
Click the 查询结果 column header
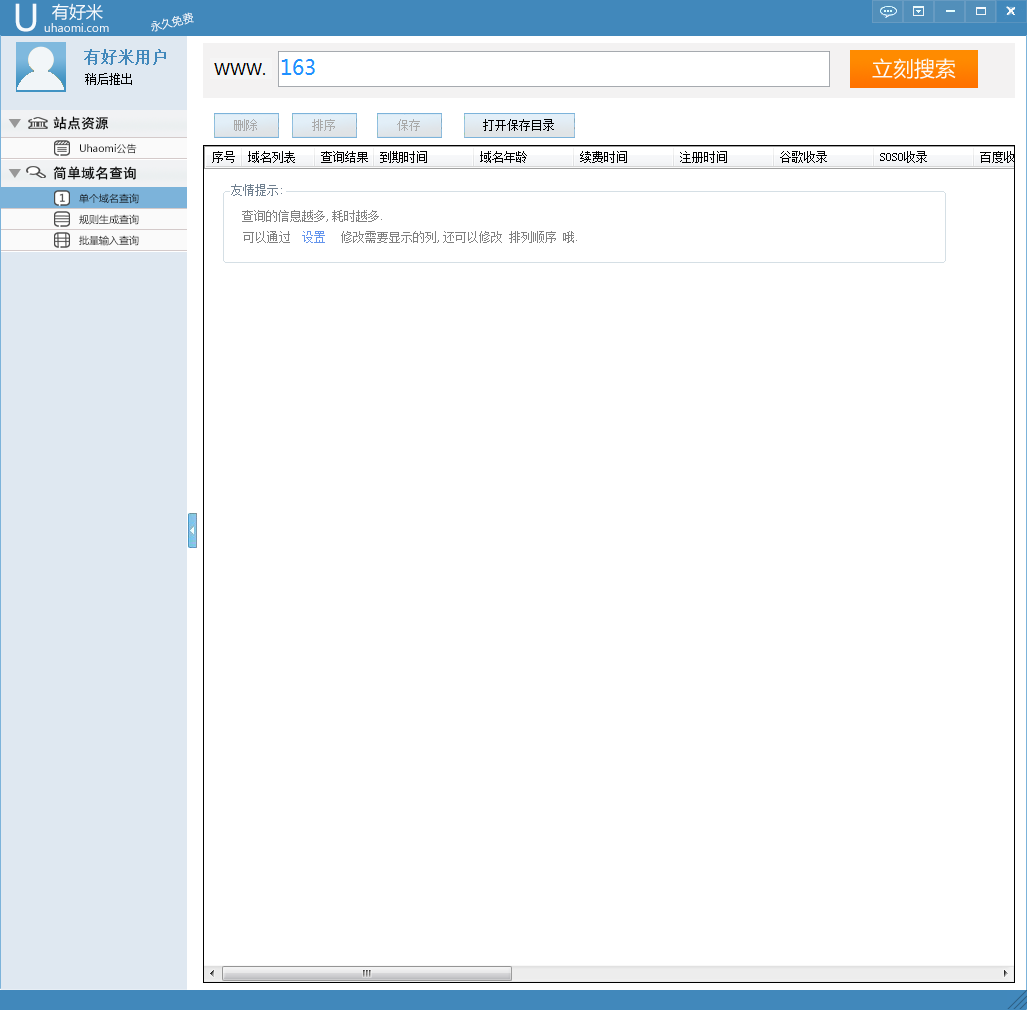pyautogui.click(x=344, y=157)
